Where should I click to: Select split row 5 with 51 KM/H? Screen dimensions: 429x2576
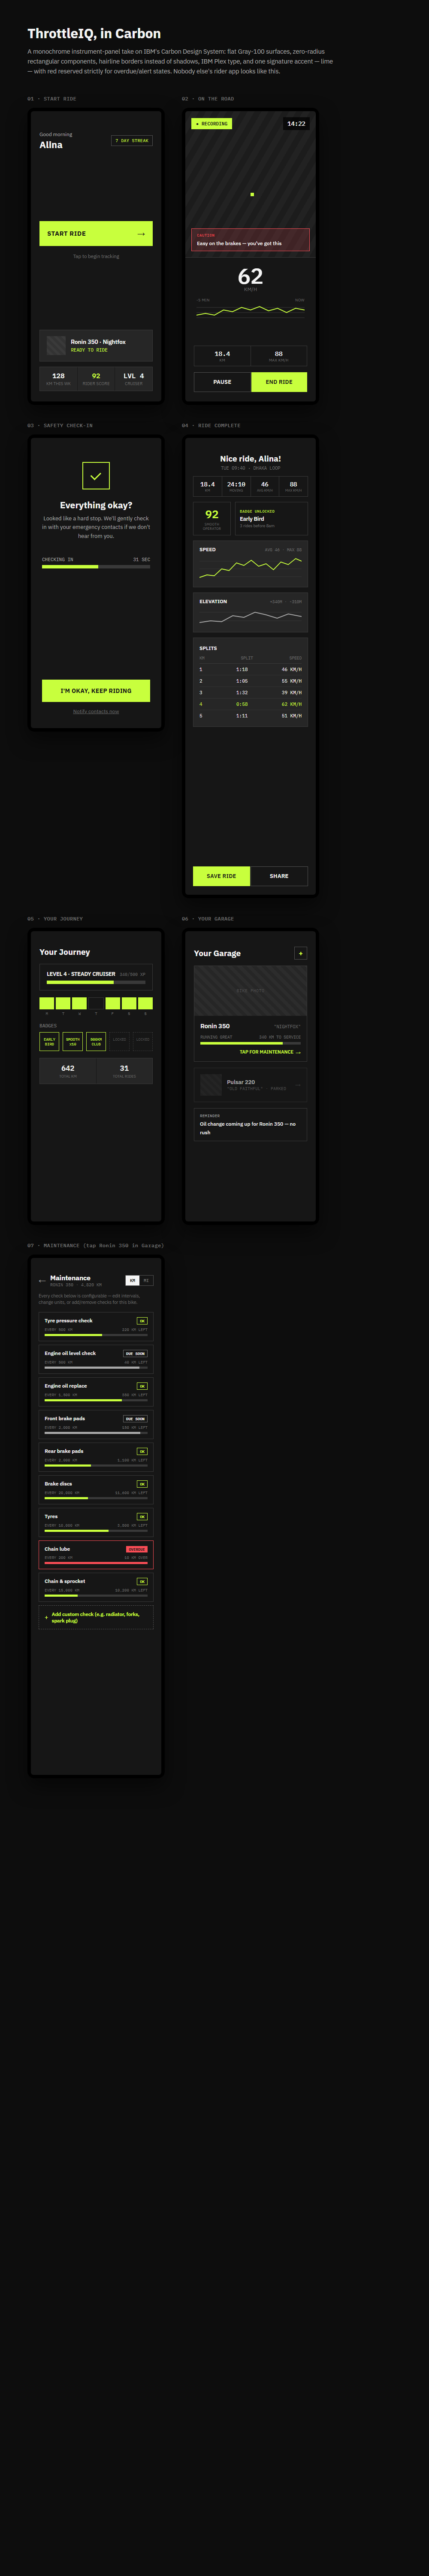tap(250, 716)
